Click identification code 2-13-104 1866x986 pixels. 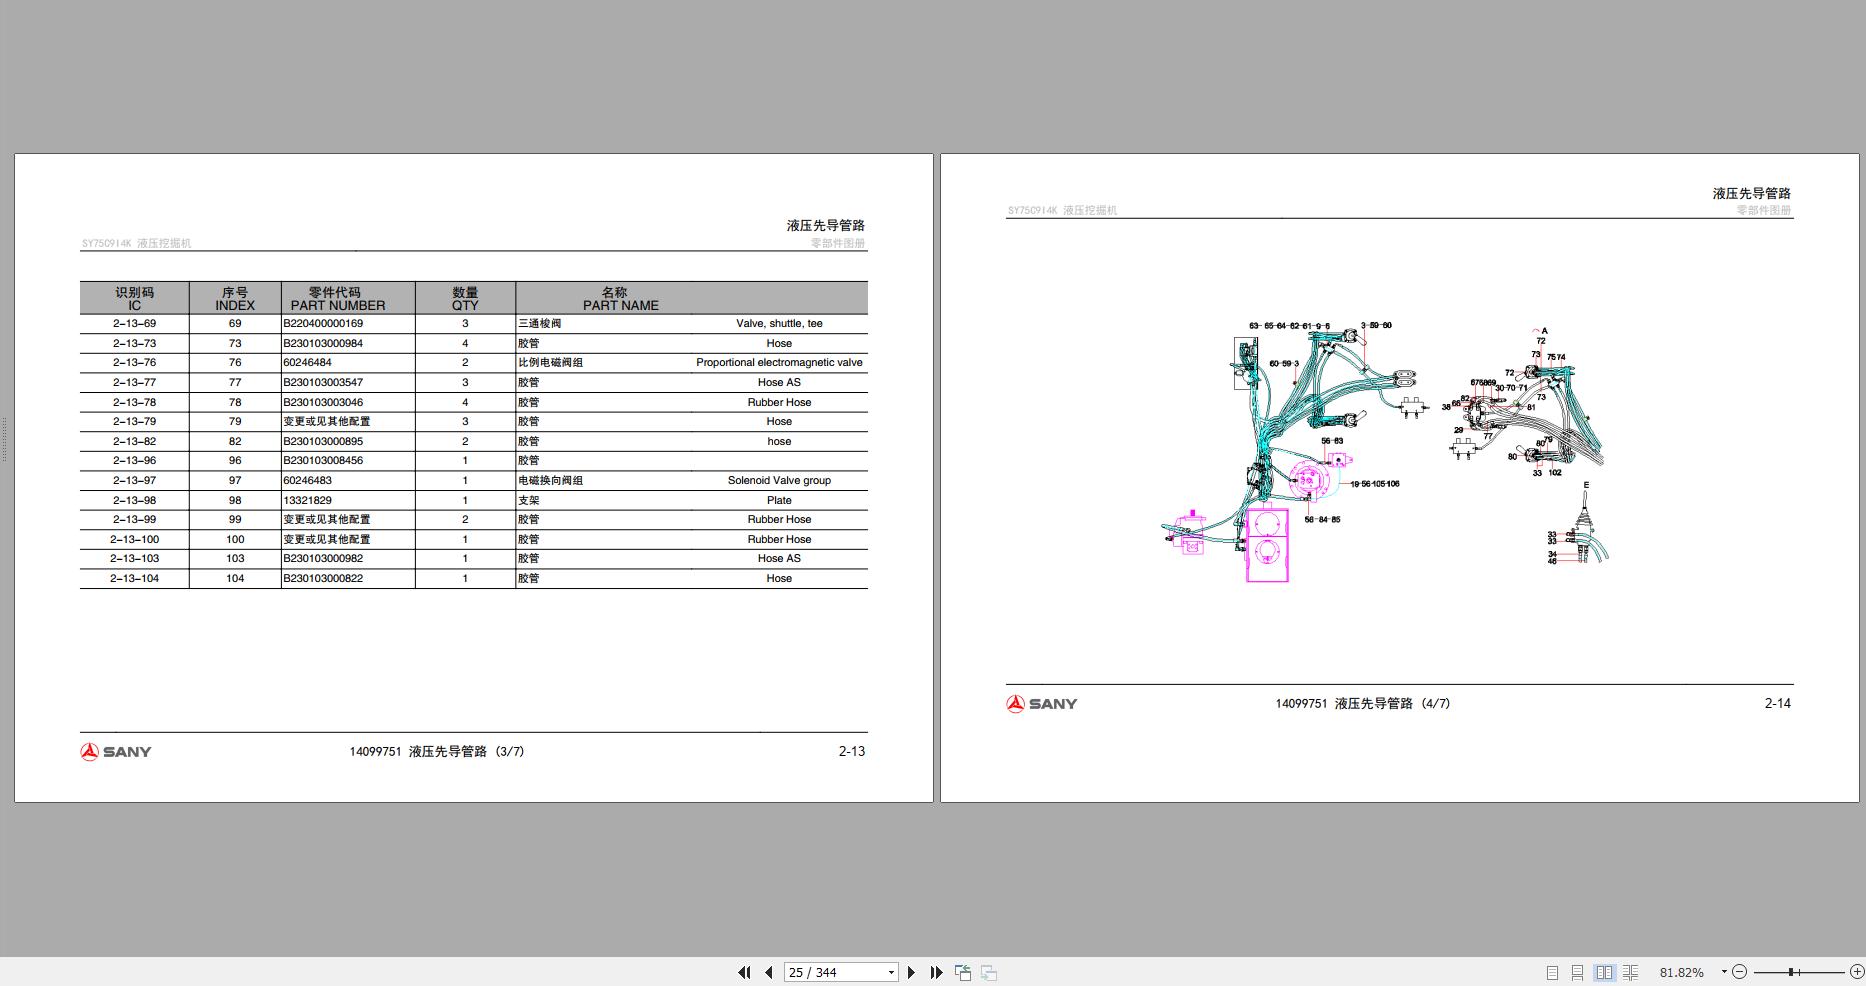pos(134,579)
